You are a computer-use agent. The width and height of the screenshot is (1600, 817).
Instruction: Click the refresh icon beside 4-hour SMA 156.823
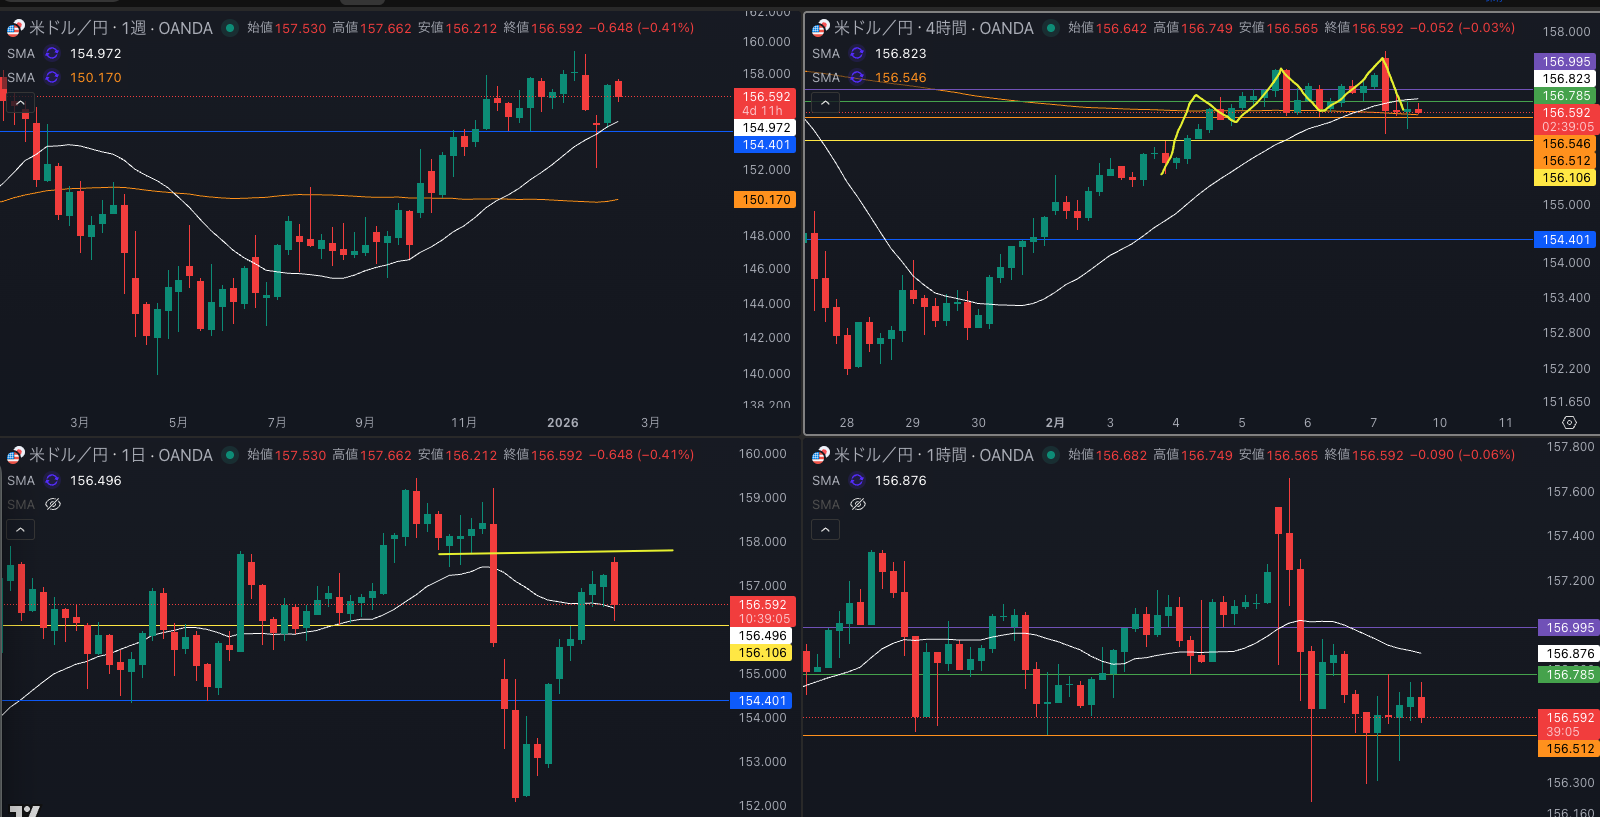(857, 53)
